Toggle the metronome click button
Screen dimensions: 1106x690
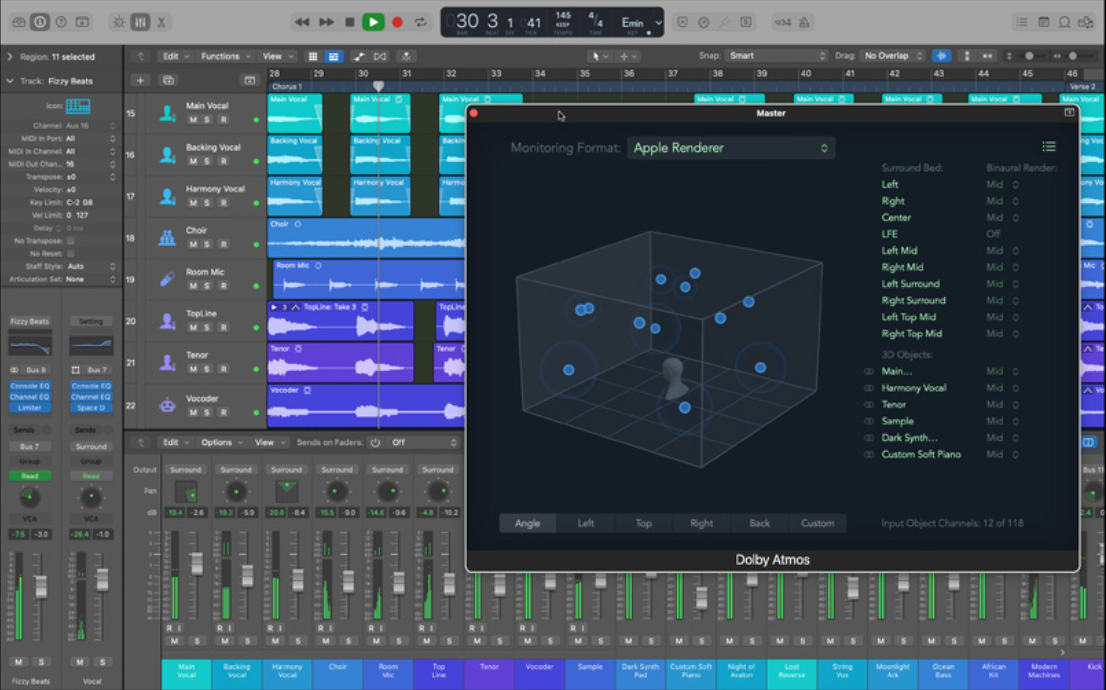(803, 22)
